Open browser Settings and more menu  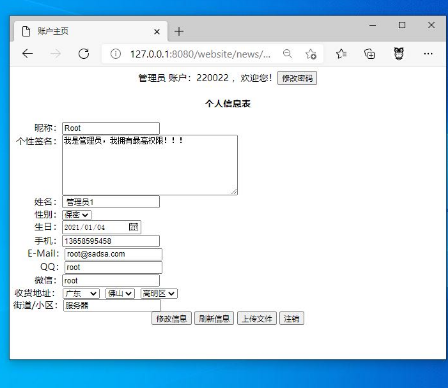point(428,54)
